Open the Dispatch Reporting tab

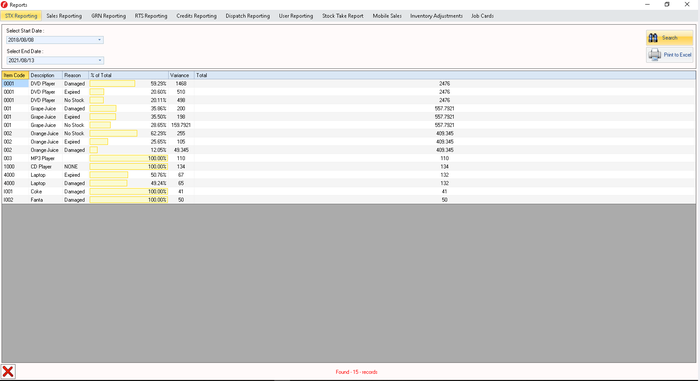tap(248, 16)
